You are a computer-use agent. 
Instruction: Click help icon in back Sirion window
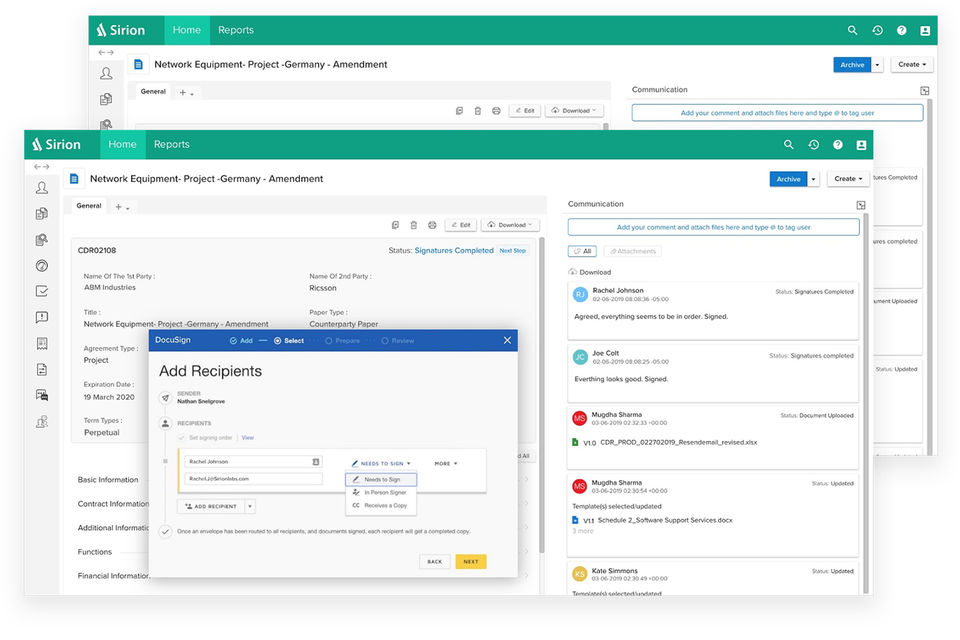(x=901, y=30)
